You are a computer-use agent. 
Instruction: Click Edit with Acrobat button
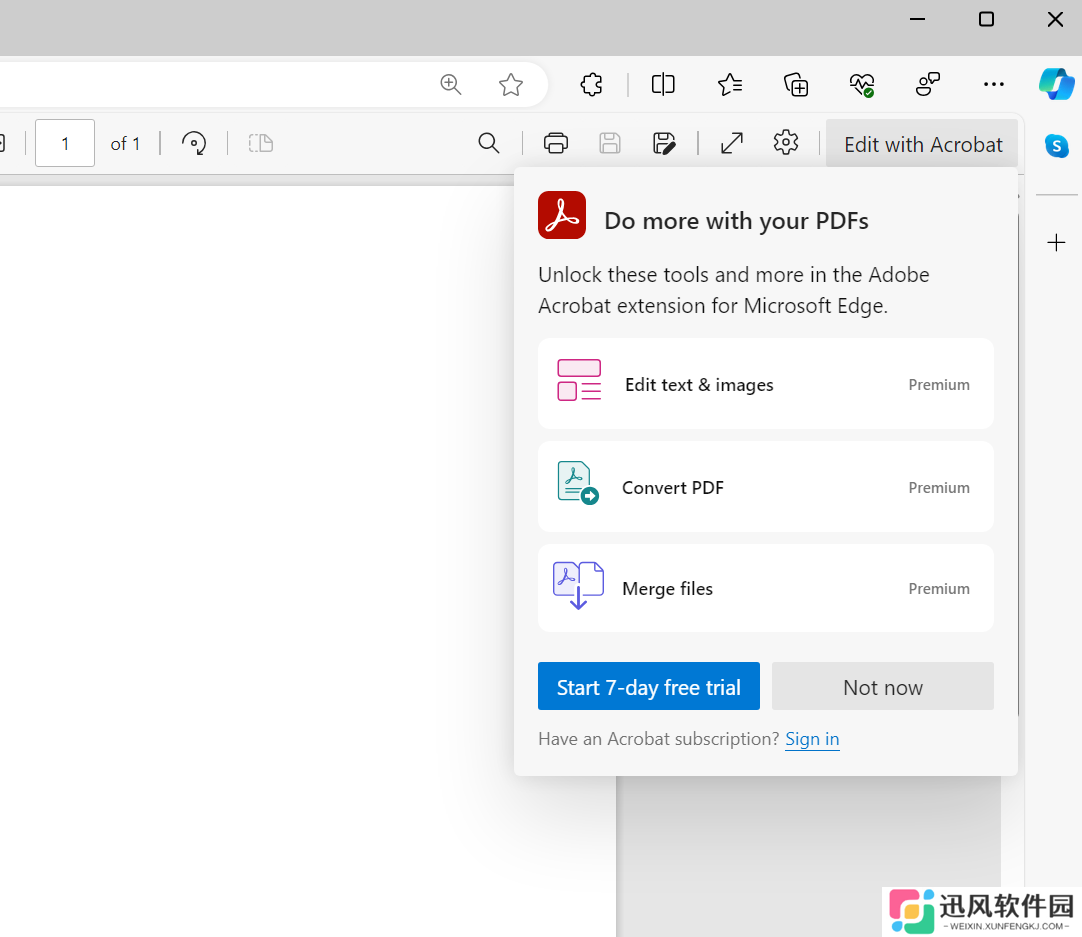[x=923, y=144]
